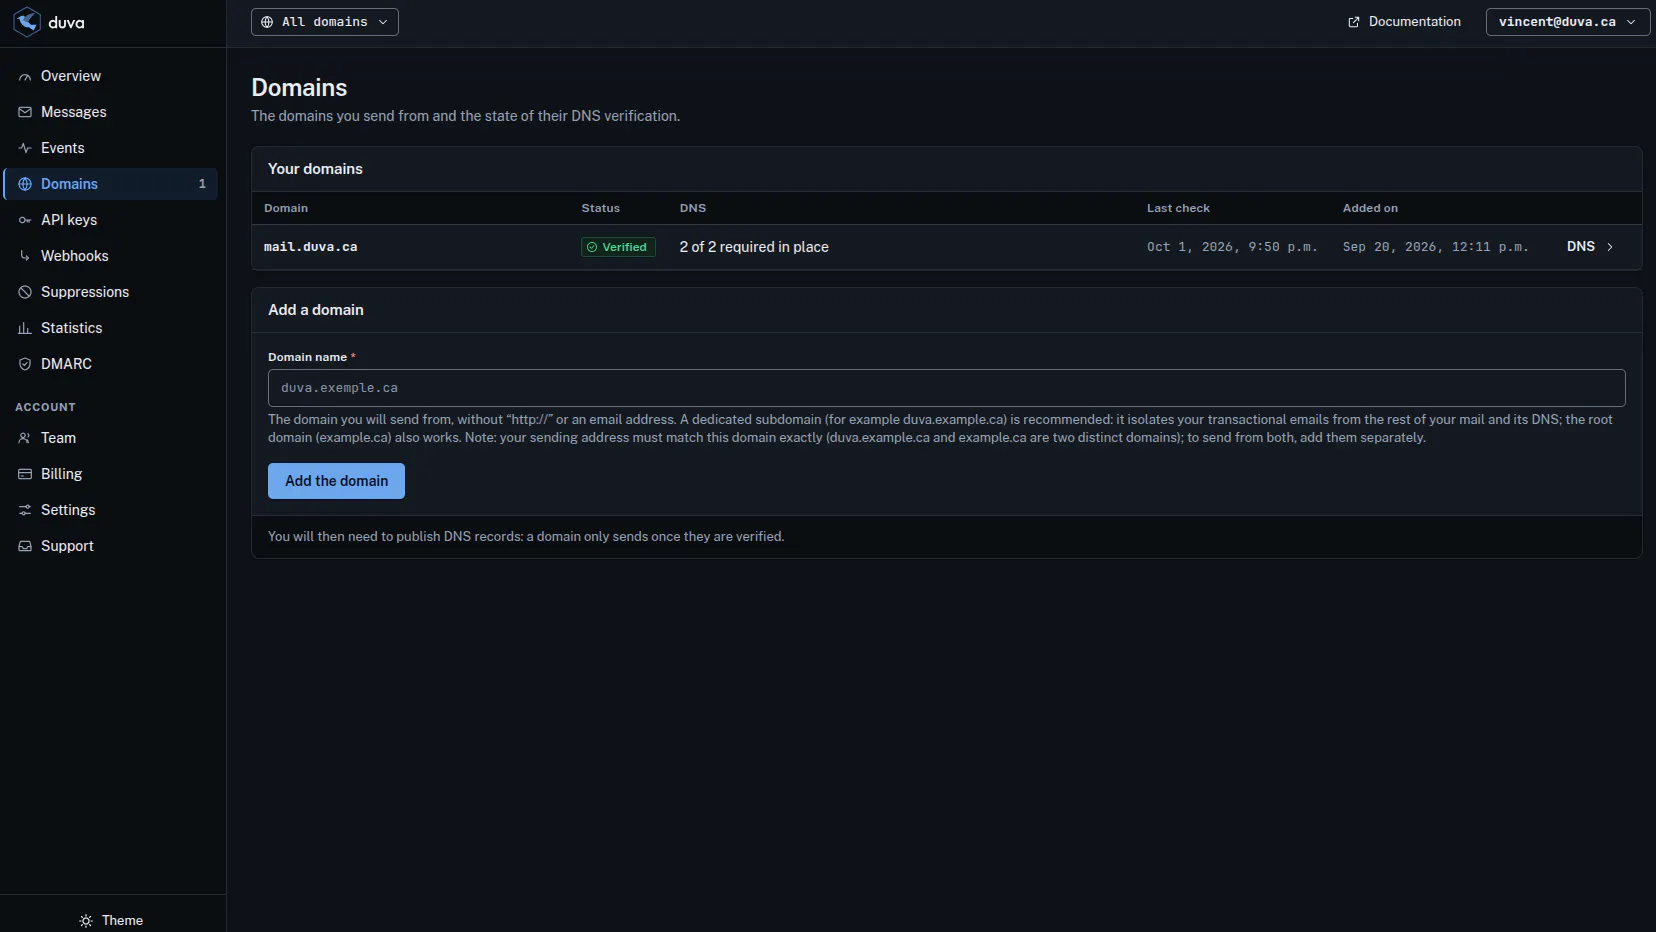1656x932 pixels.
Task: Click the Webhooks arrow icon
Action: 25,256
